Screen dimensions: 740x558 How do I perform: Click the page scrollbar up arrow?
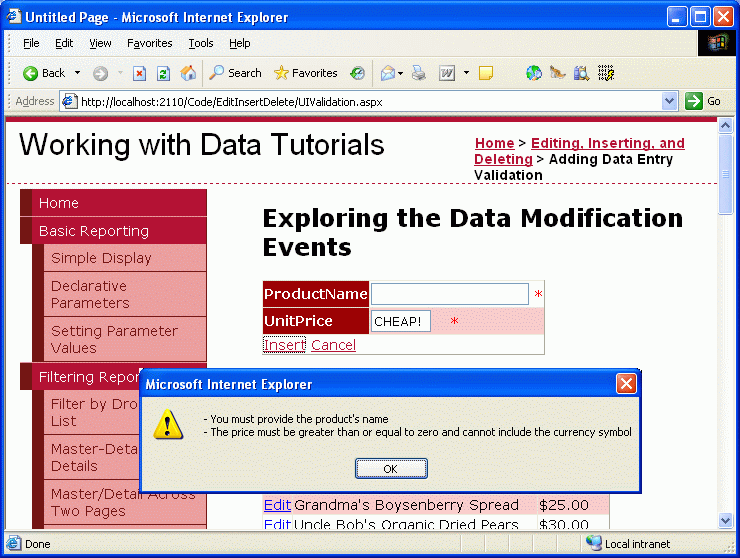[725, 125]
